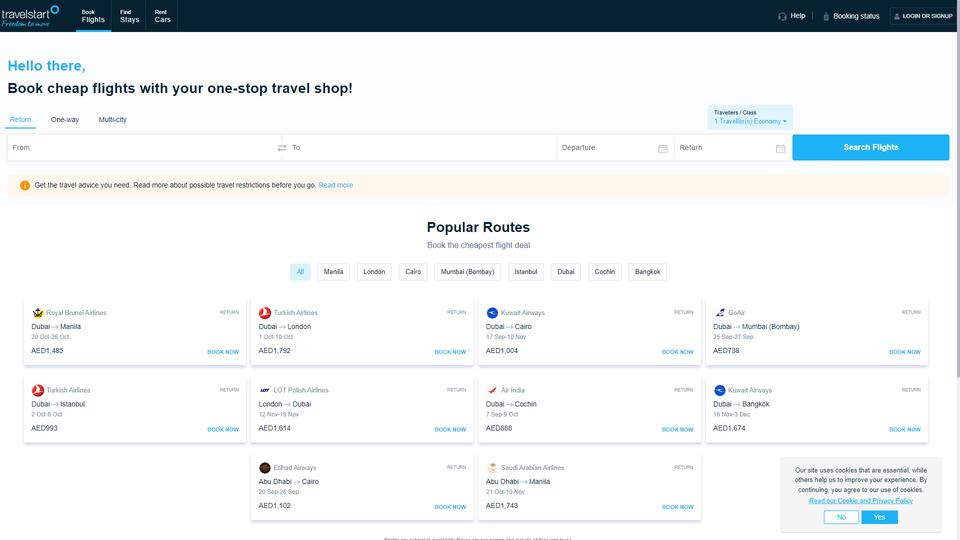Book now Dubai to Istanbul flight

tap(223, 430)
